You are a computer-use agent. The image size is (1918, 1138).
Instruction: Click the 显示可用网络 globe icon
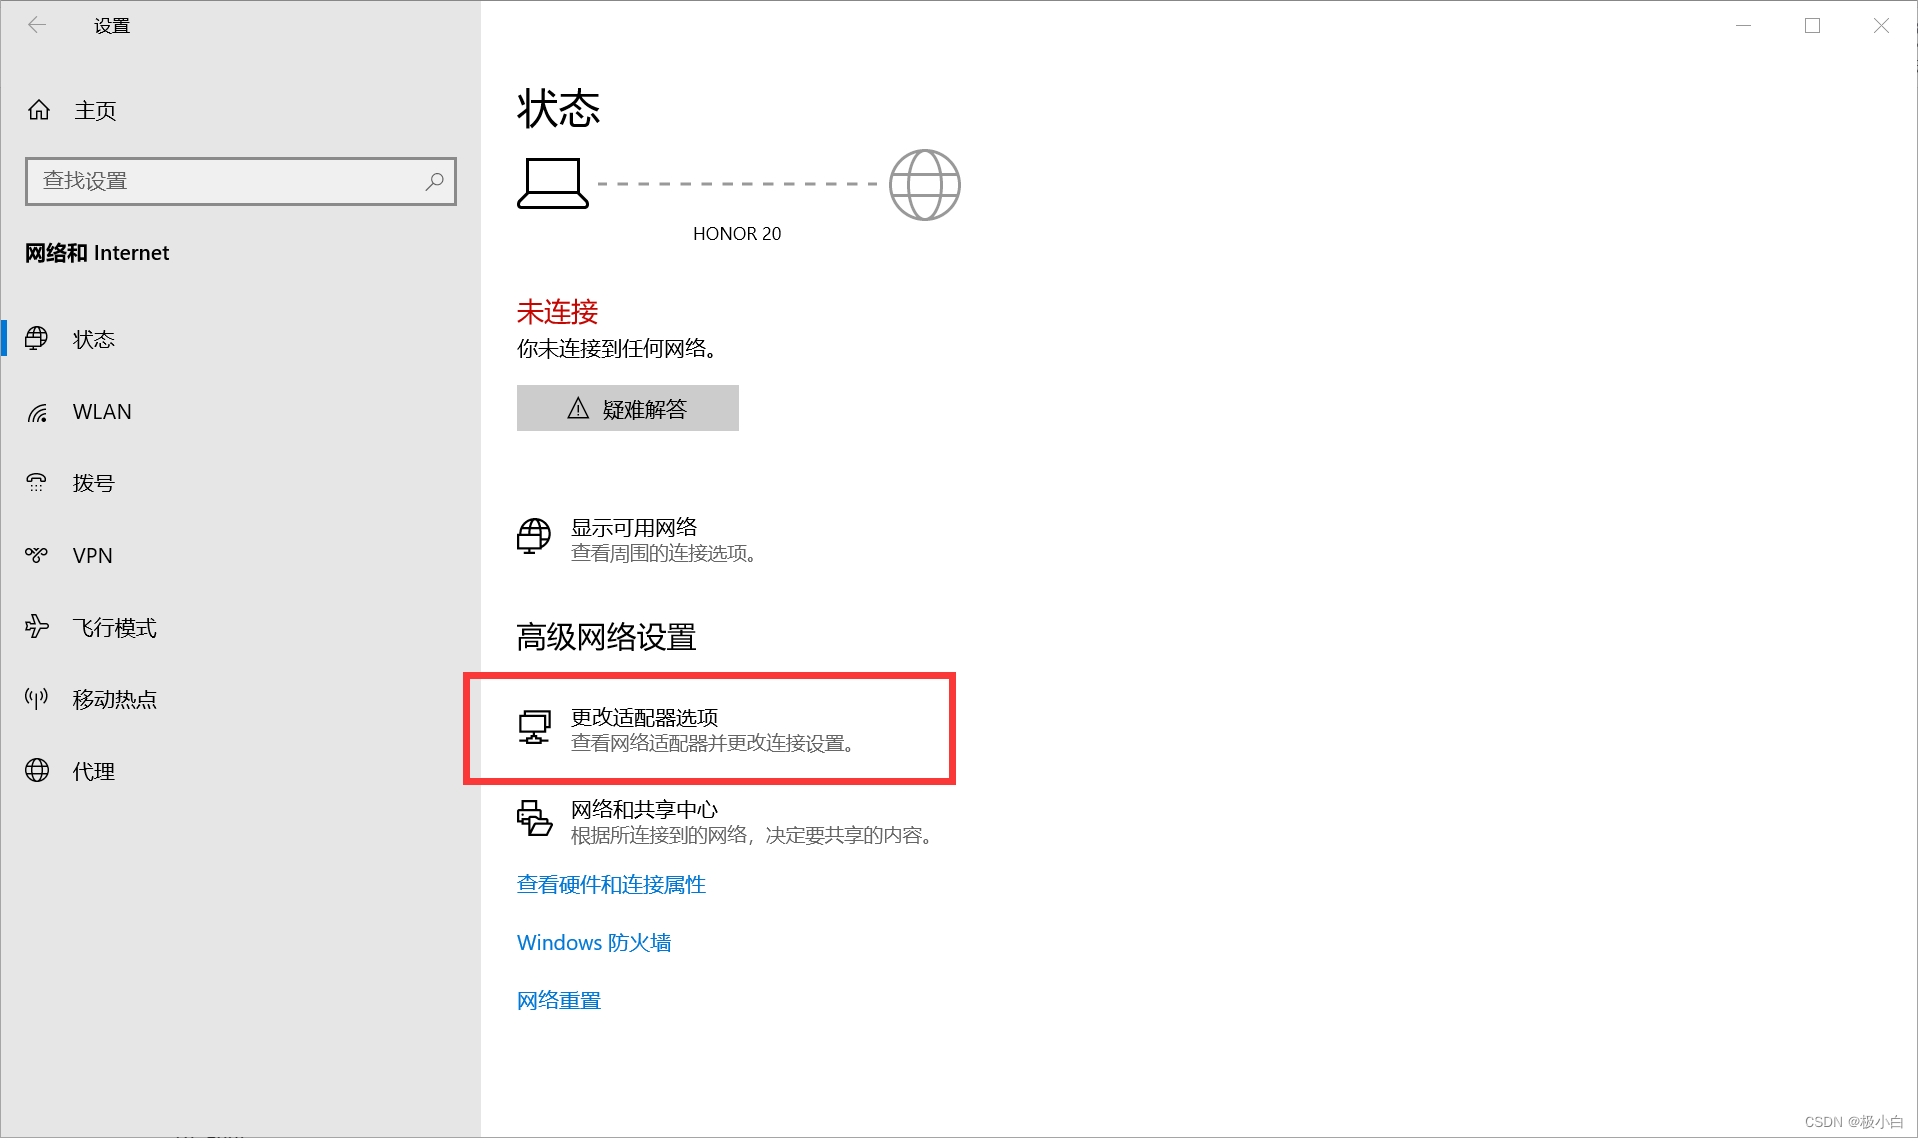pos(534,537)
